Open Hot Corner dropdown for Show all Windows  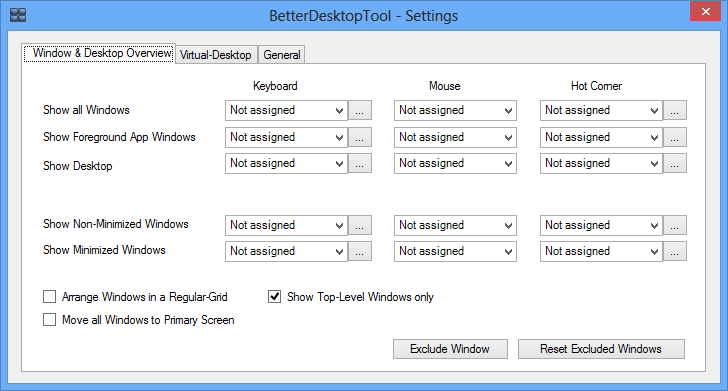[x=601, y=111]
